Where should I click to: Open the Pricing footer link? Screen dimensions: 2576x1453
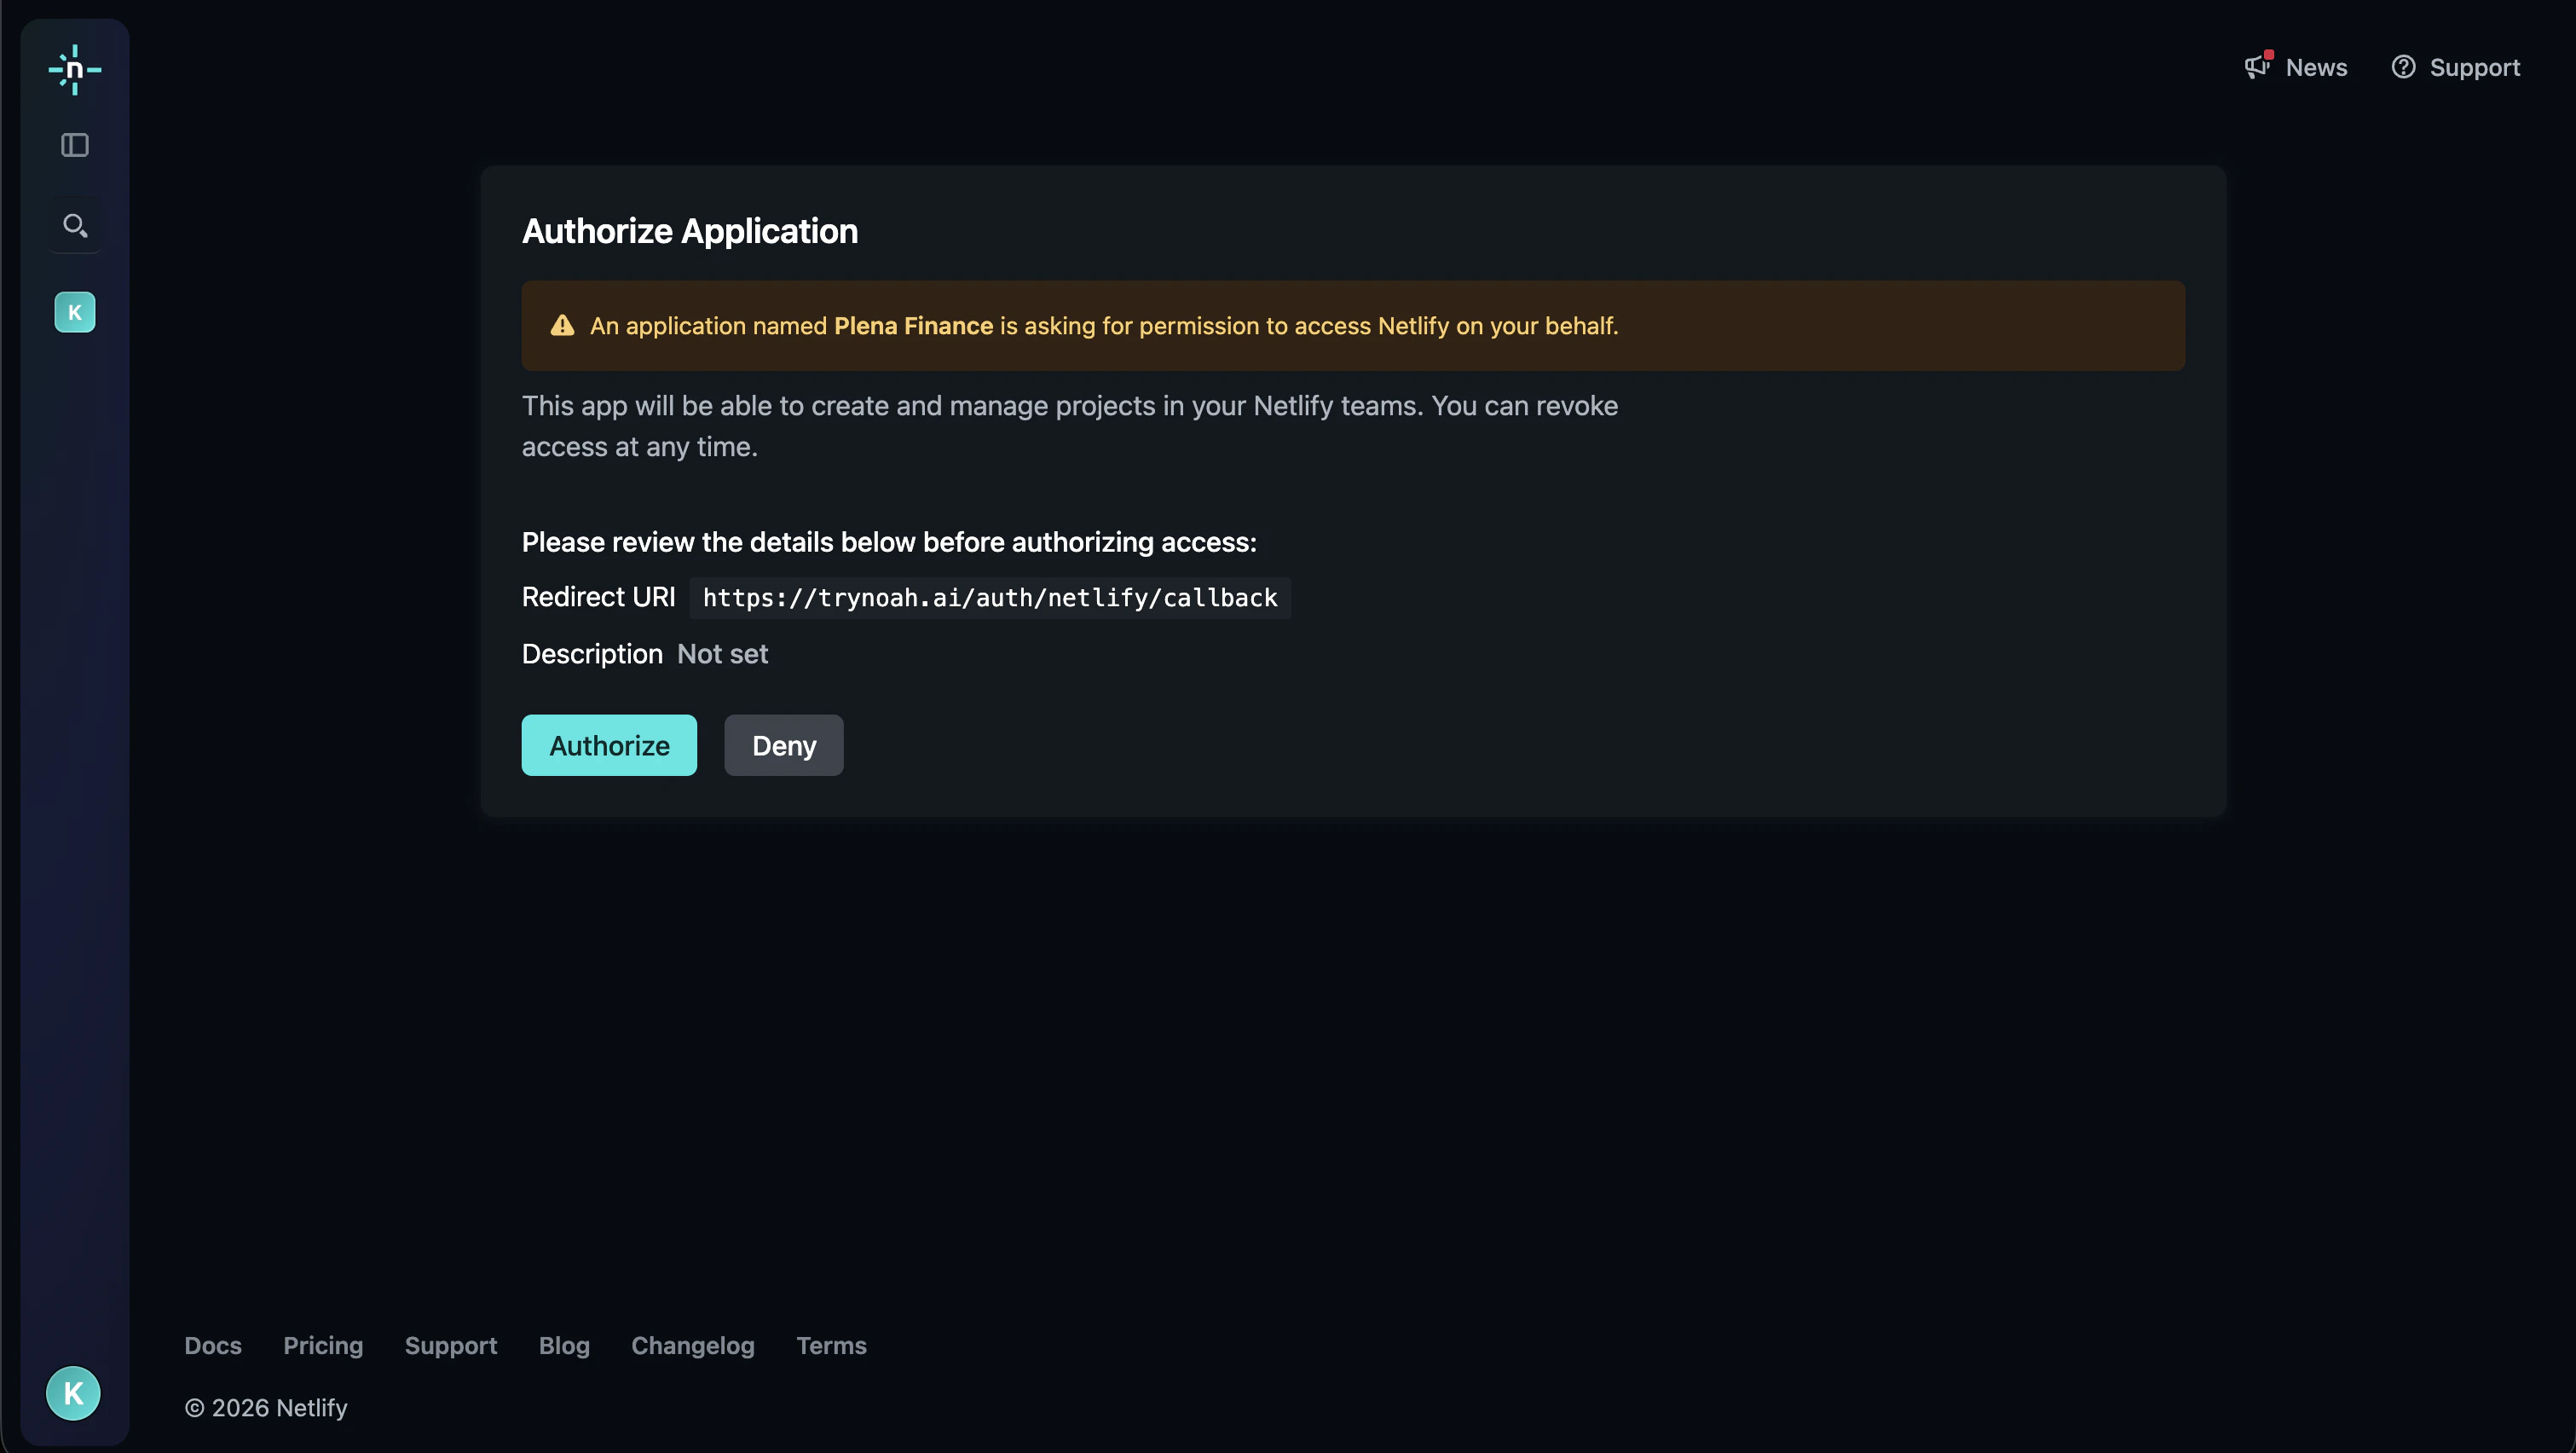(322, 1345)
